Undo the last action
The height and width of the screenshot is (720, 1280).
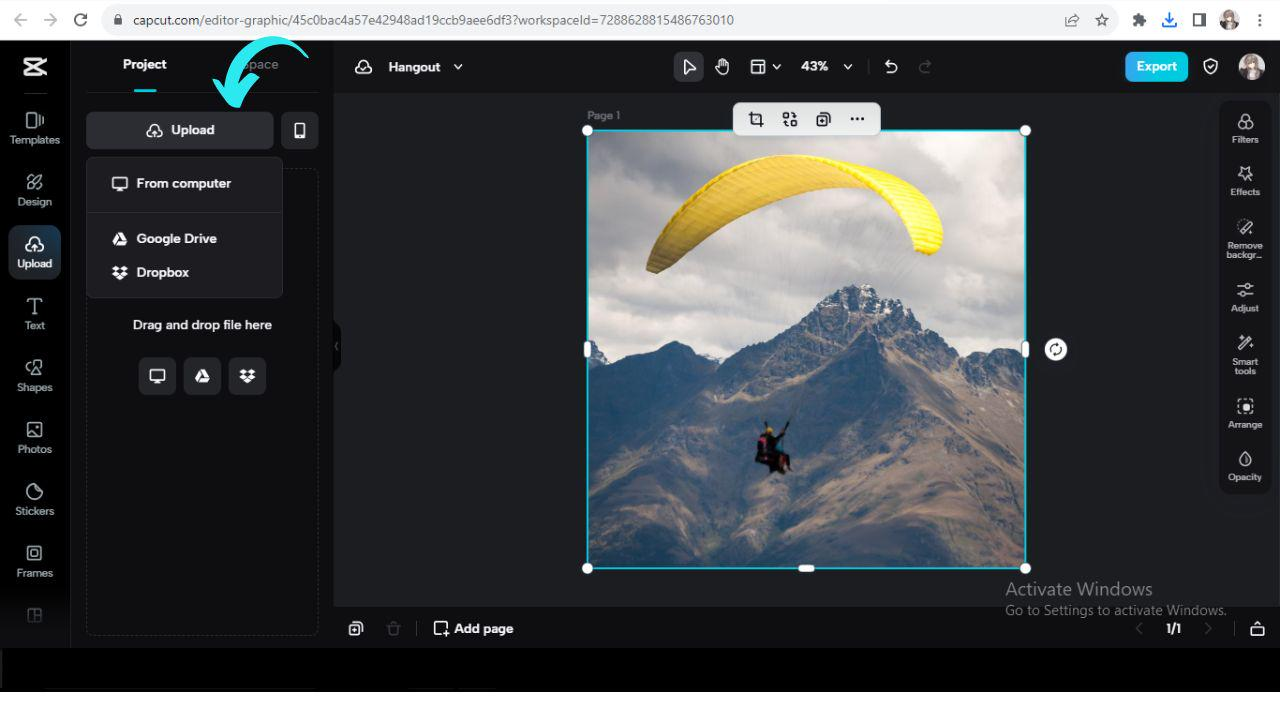click(891, 67)
